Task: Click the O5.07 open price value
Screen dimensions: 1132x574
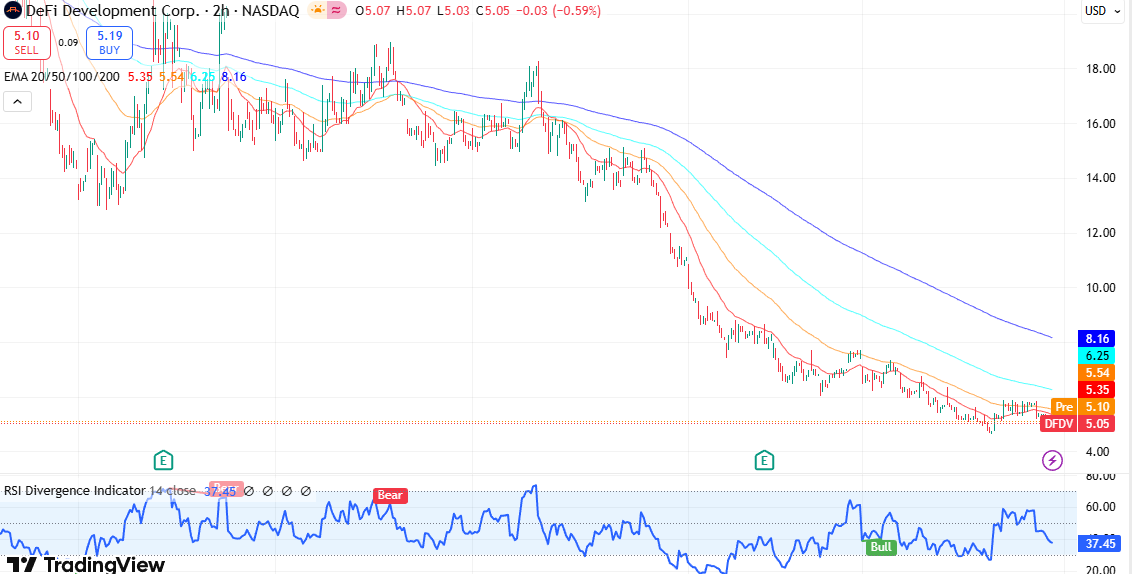Action: pos(373,11)
